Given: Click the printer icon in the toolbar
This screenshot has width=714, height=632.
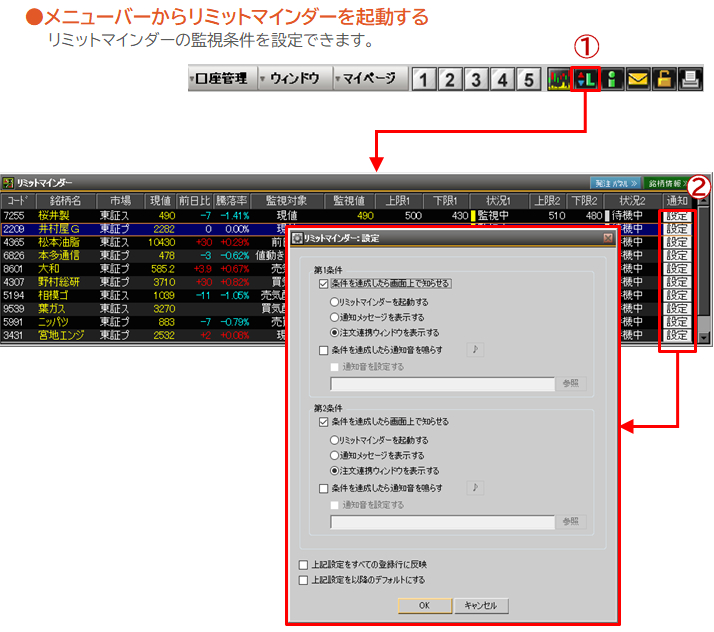Looking at the screenshot, I should (690, 79).
